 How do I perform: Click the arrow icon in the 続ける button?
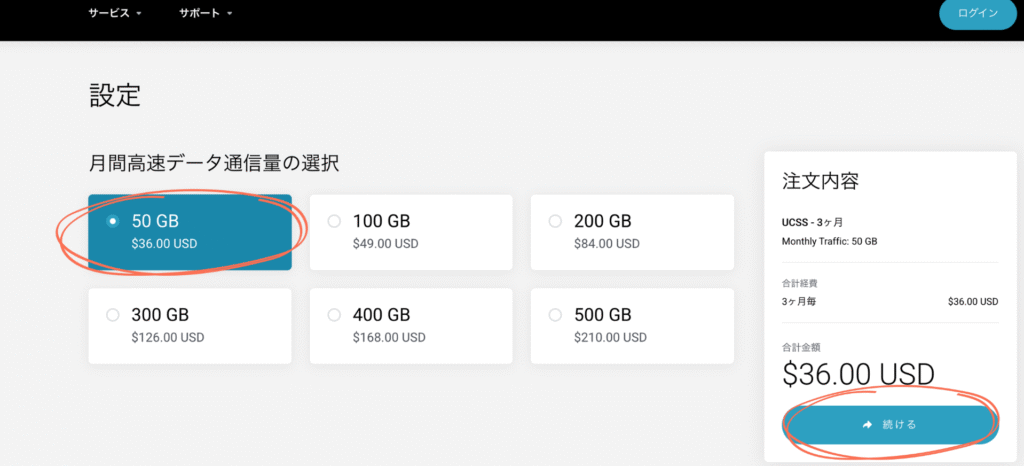867,425
